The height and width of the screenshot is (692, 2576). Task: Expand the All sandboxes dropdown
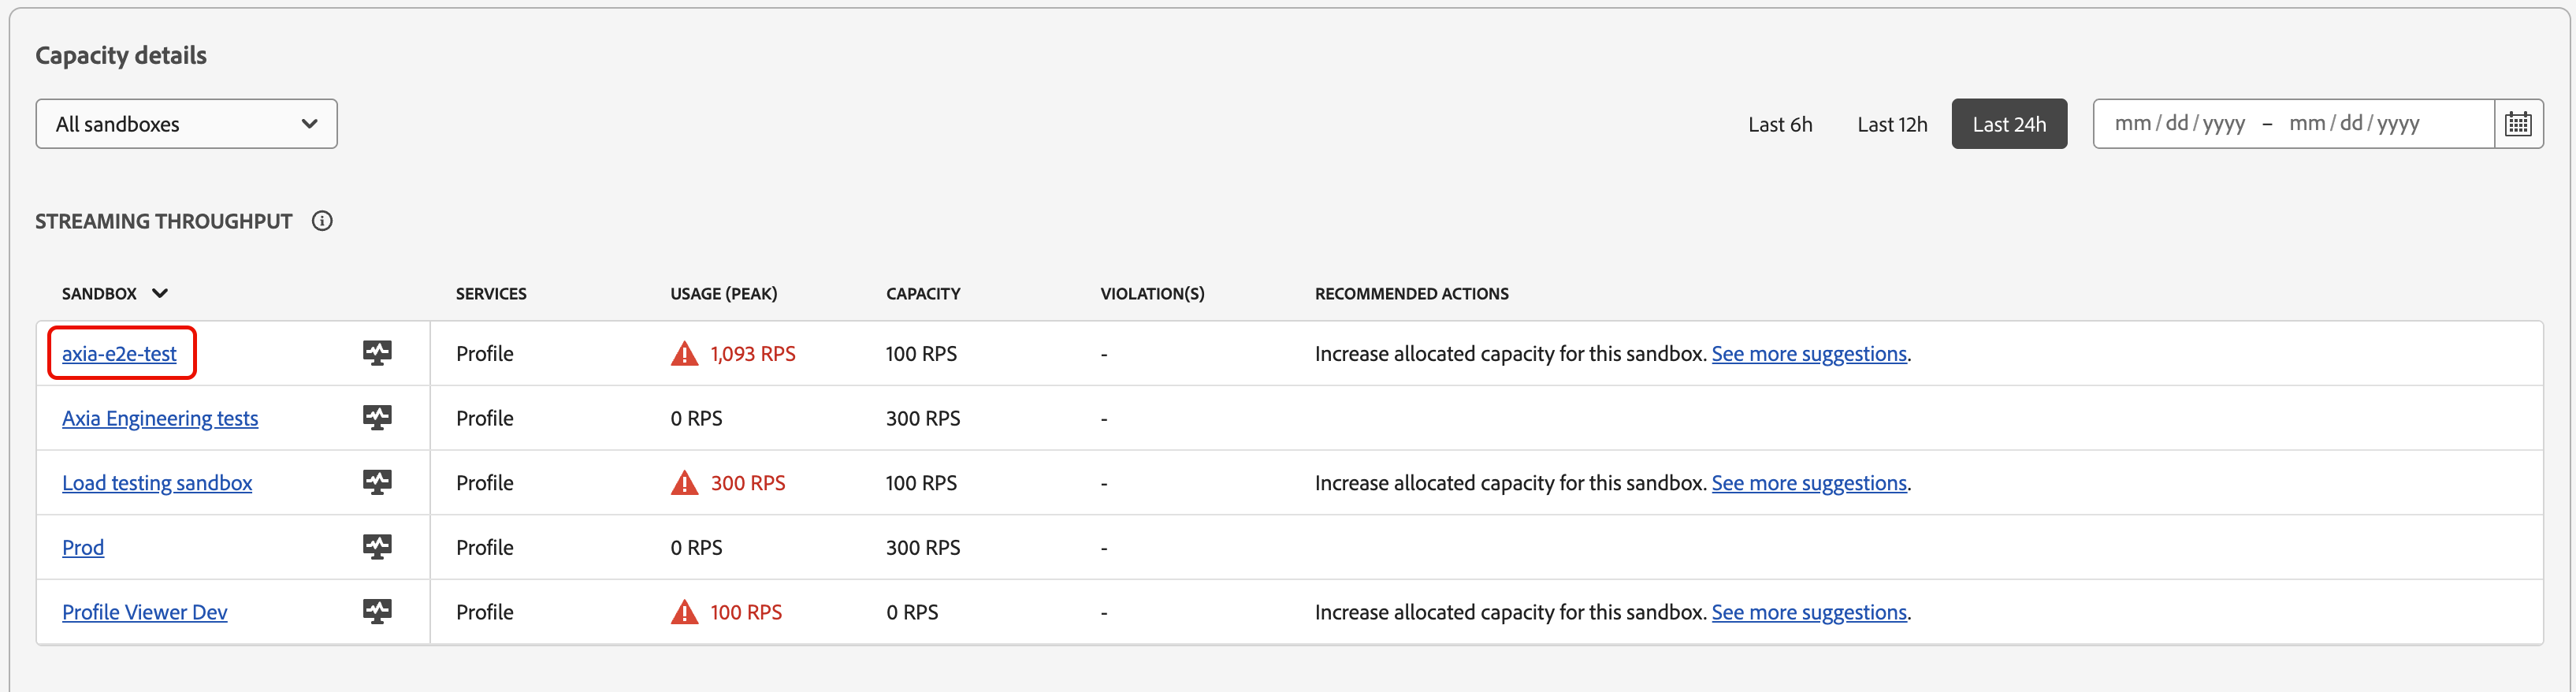(x=186, y=124)
